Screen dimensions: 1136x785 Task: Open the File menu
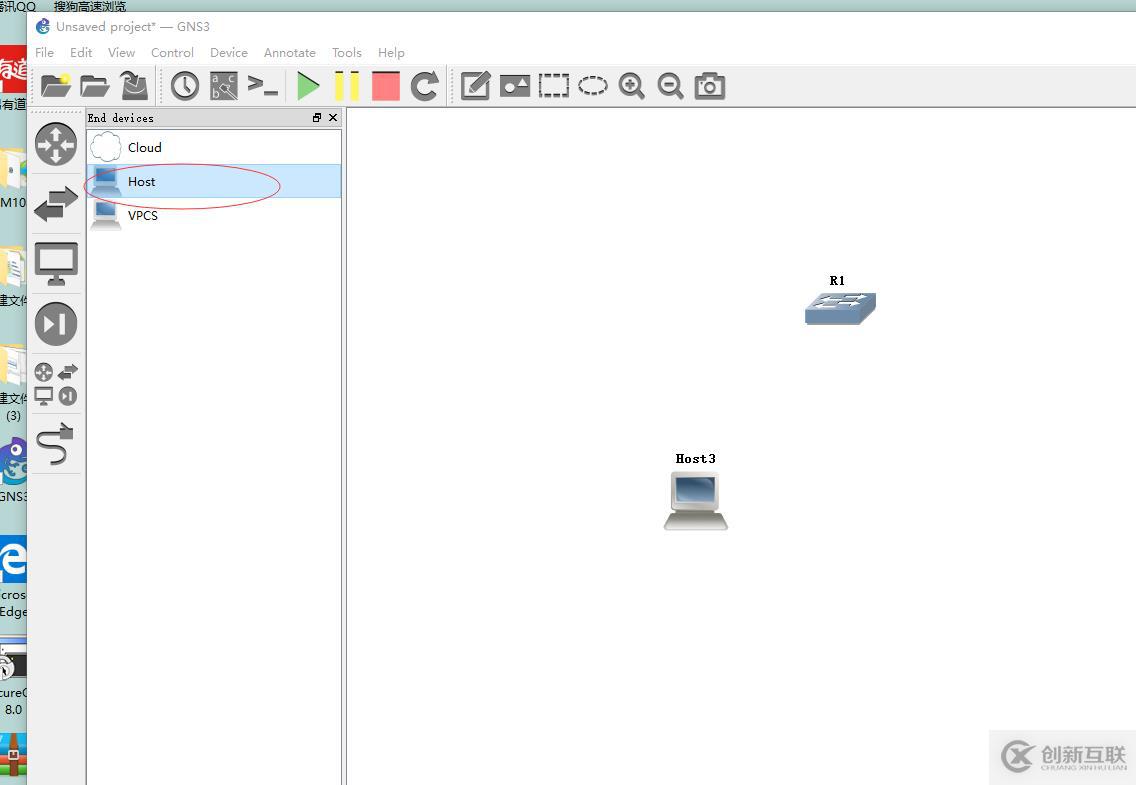44,52
